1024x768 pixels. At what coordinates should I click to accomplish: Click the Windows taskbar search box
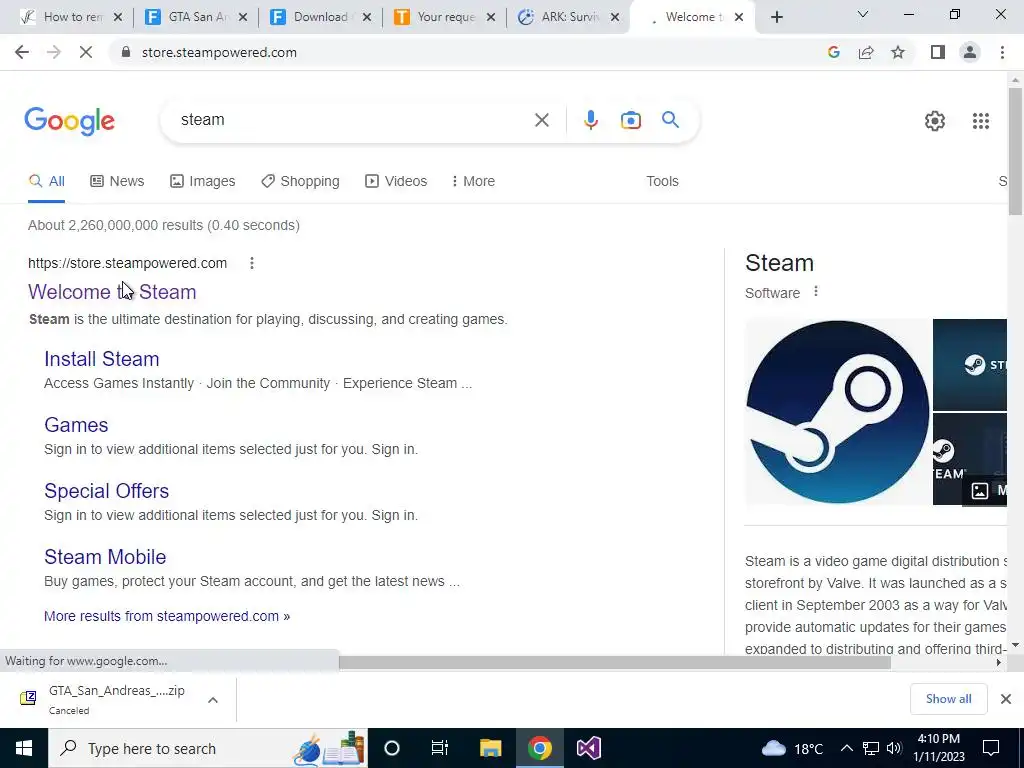(x=208, y=748)
